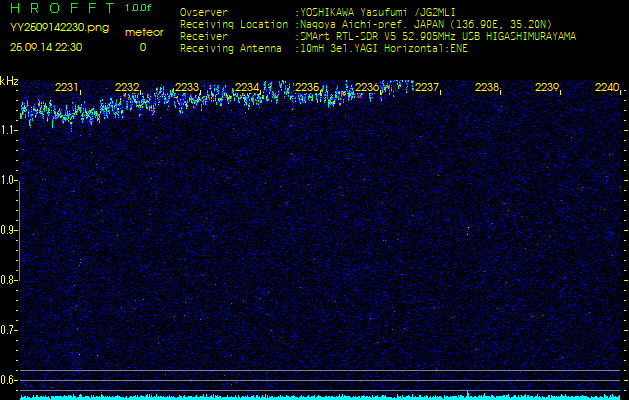The width and height of the screenshot is (629, 400).
Task: Click the 2235 time marker
Action: (306, 87)
